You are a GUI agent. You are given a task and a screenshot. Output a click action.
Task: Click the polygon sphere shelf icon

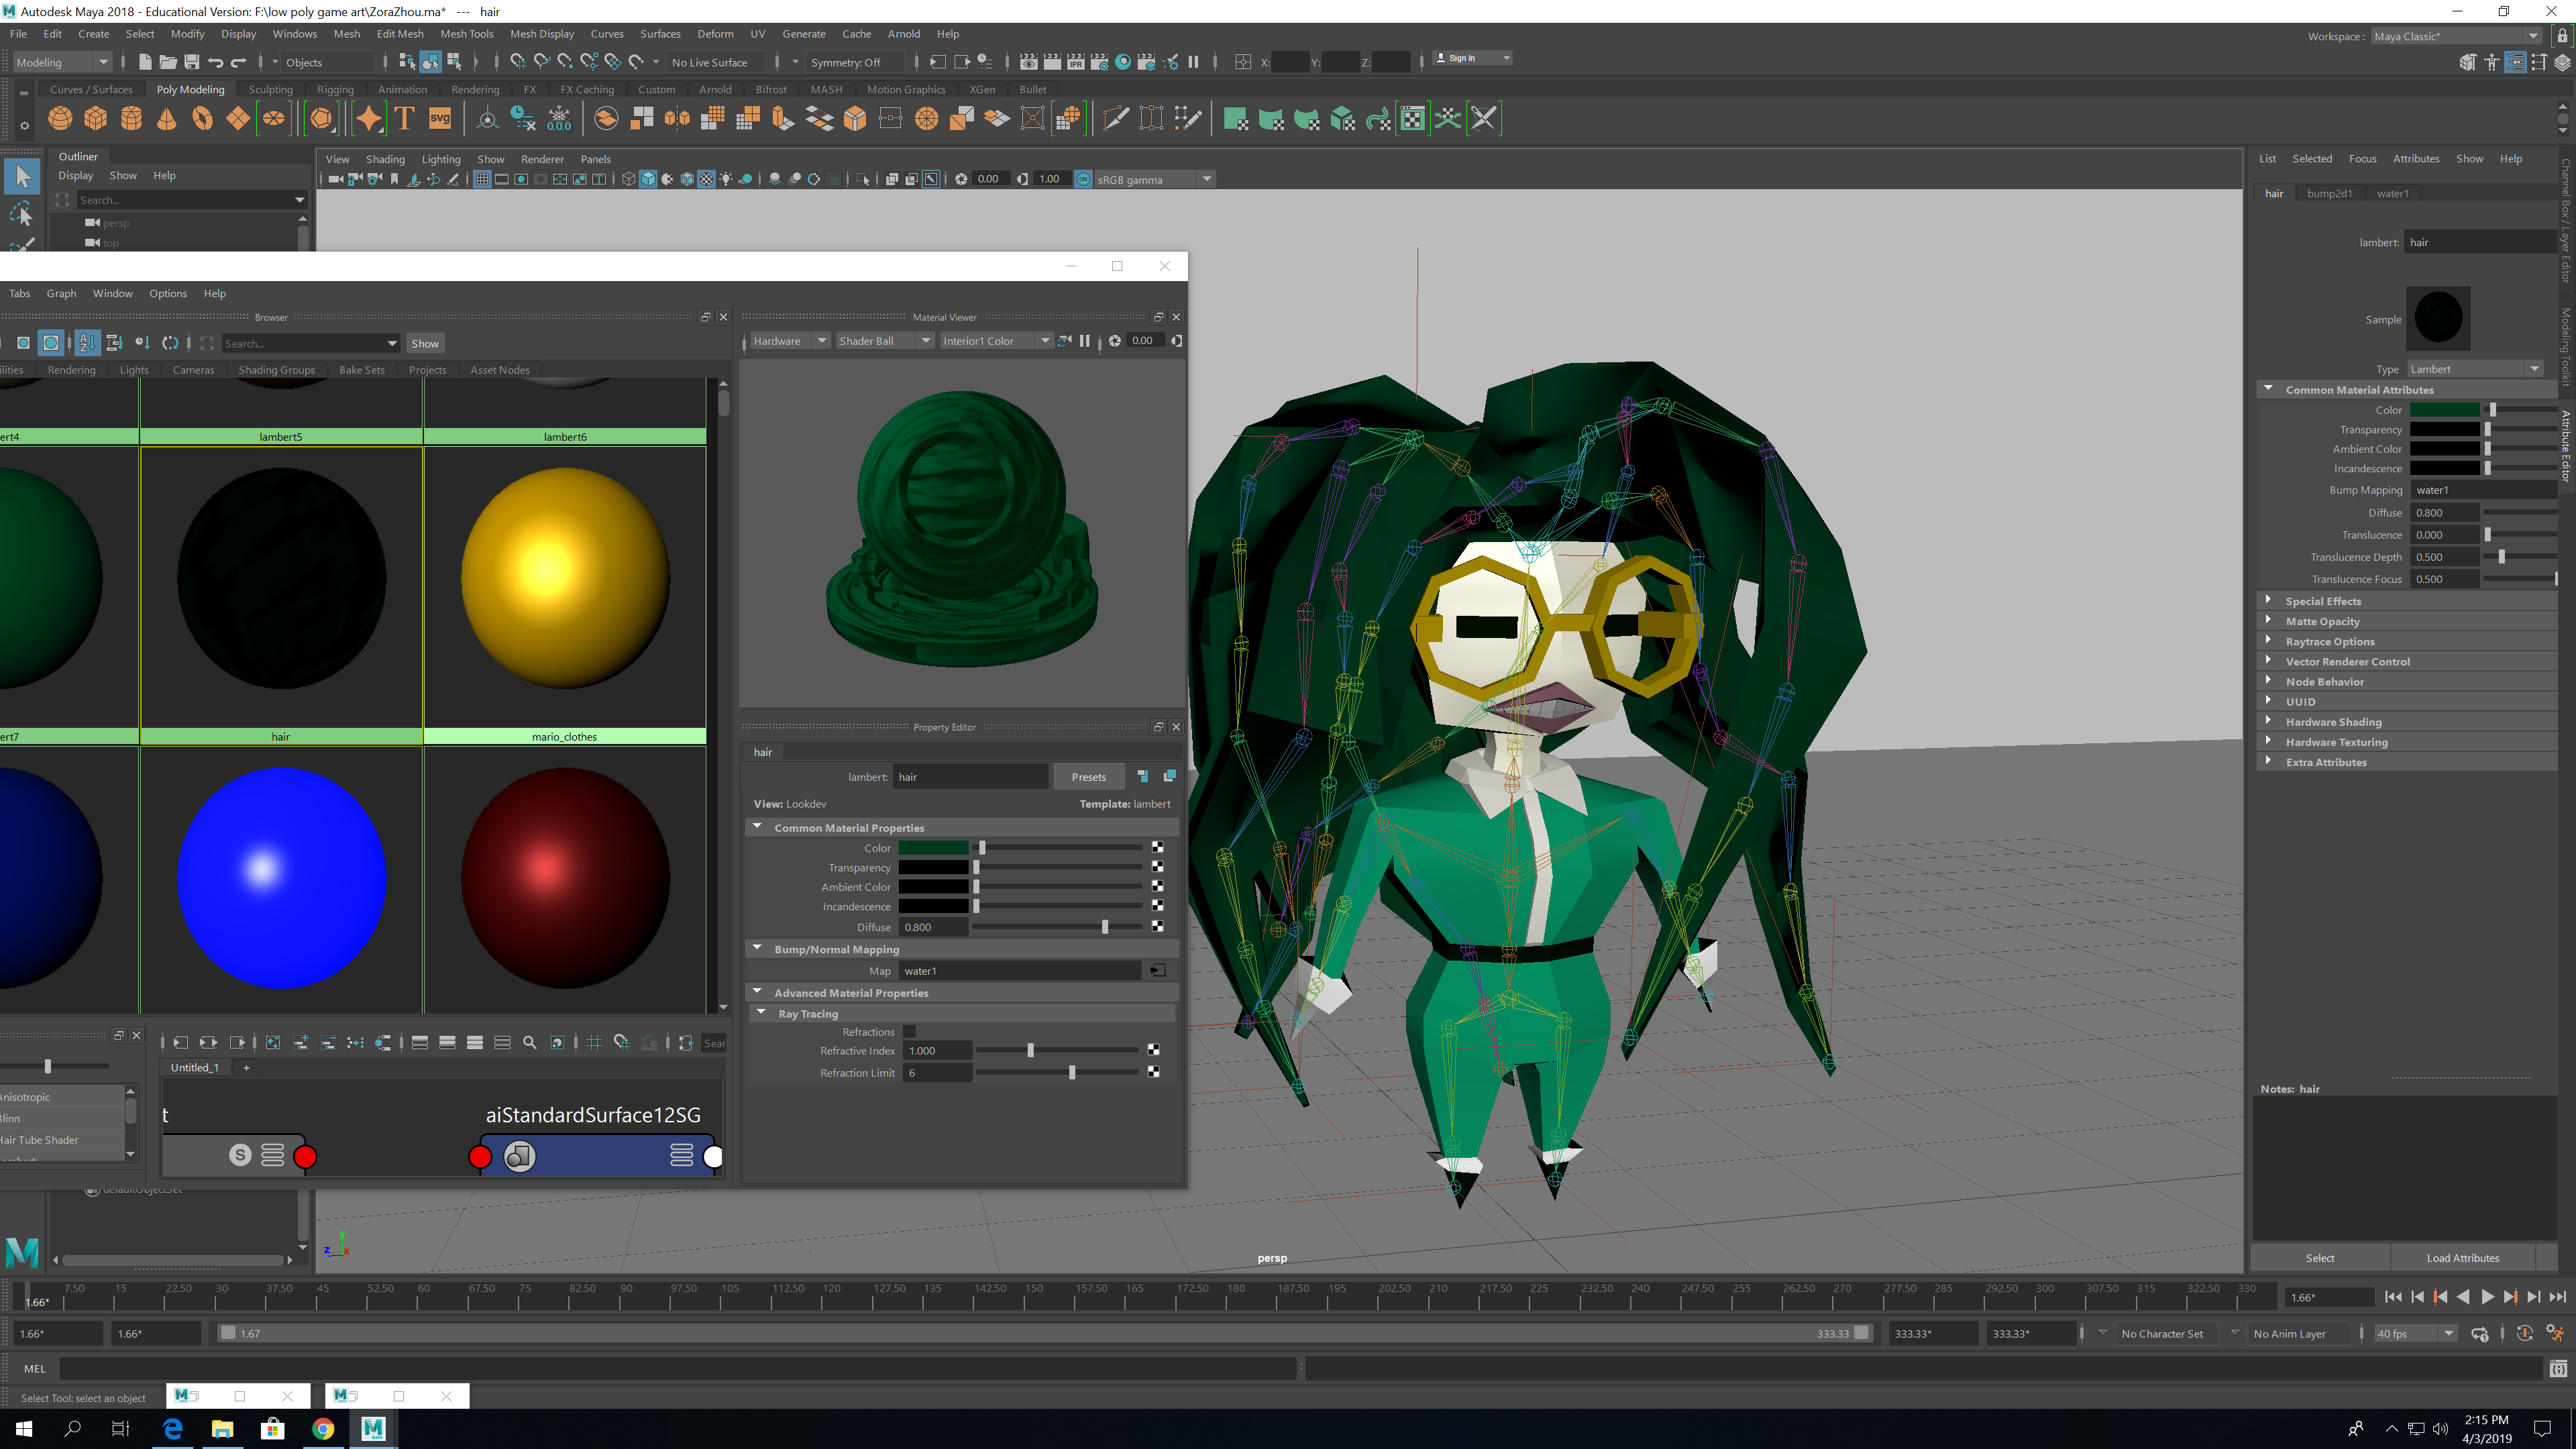point(60,119)
